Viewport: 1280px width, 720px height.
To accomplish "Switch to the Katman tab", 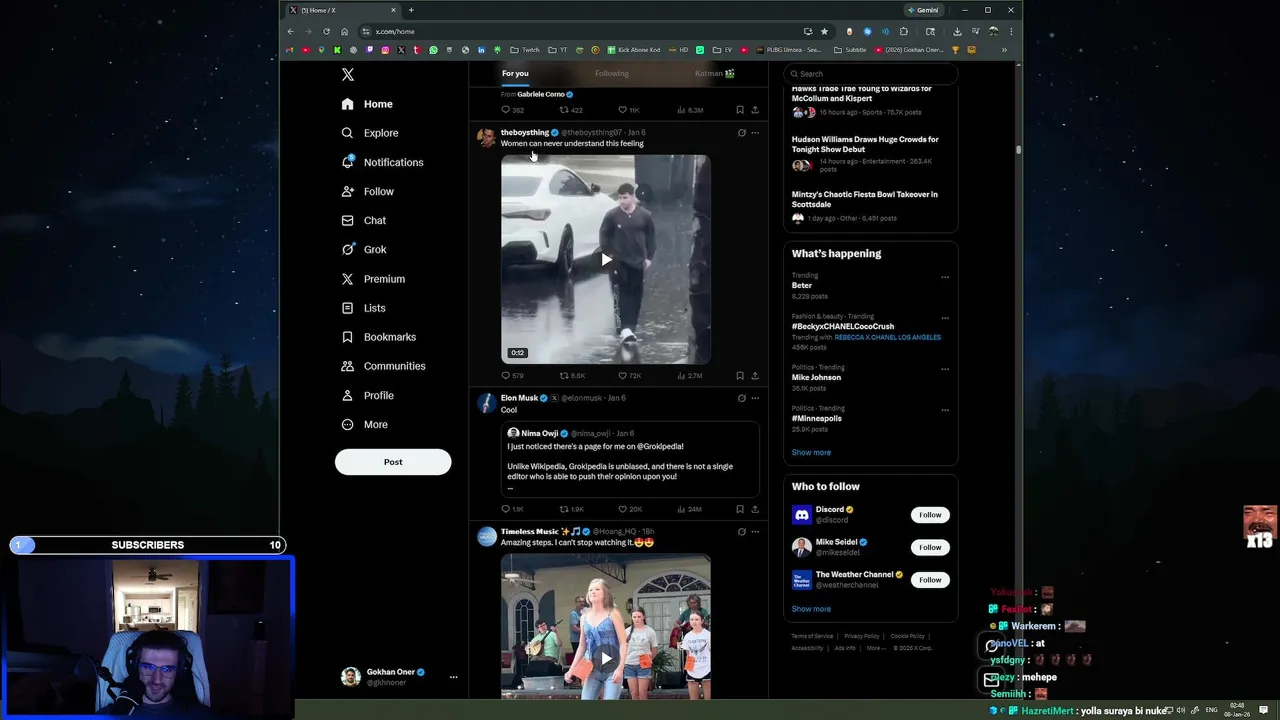I will [714, 73].
